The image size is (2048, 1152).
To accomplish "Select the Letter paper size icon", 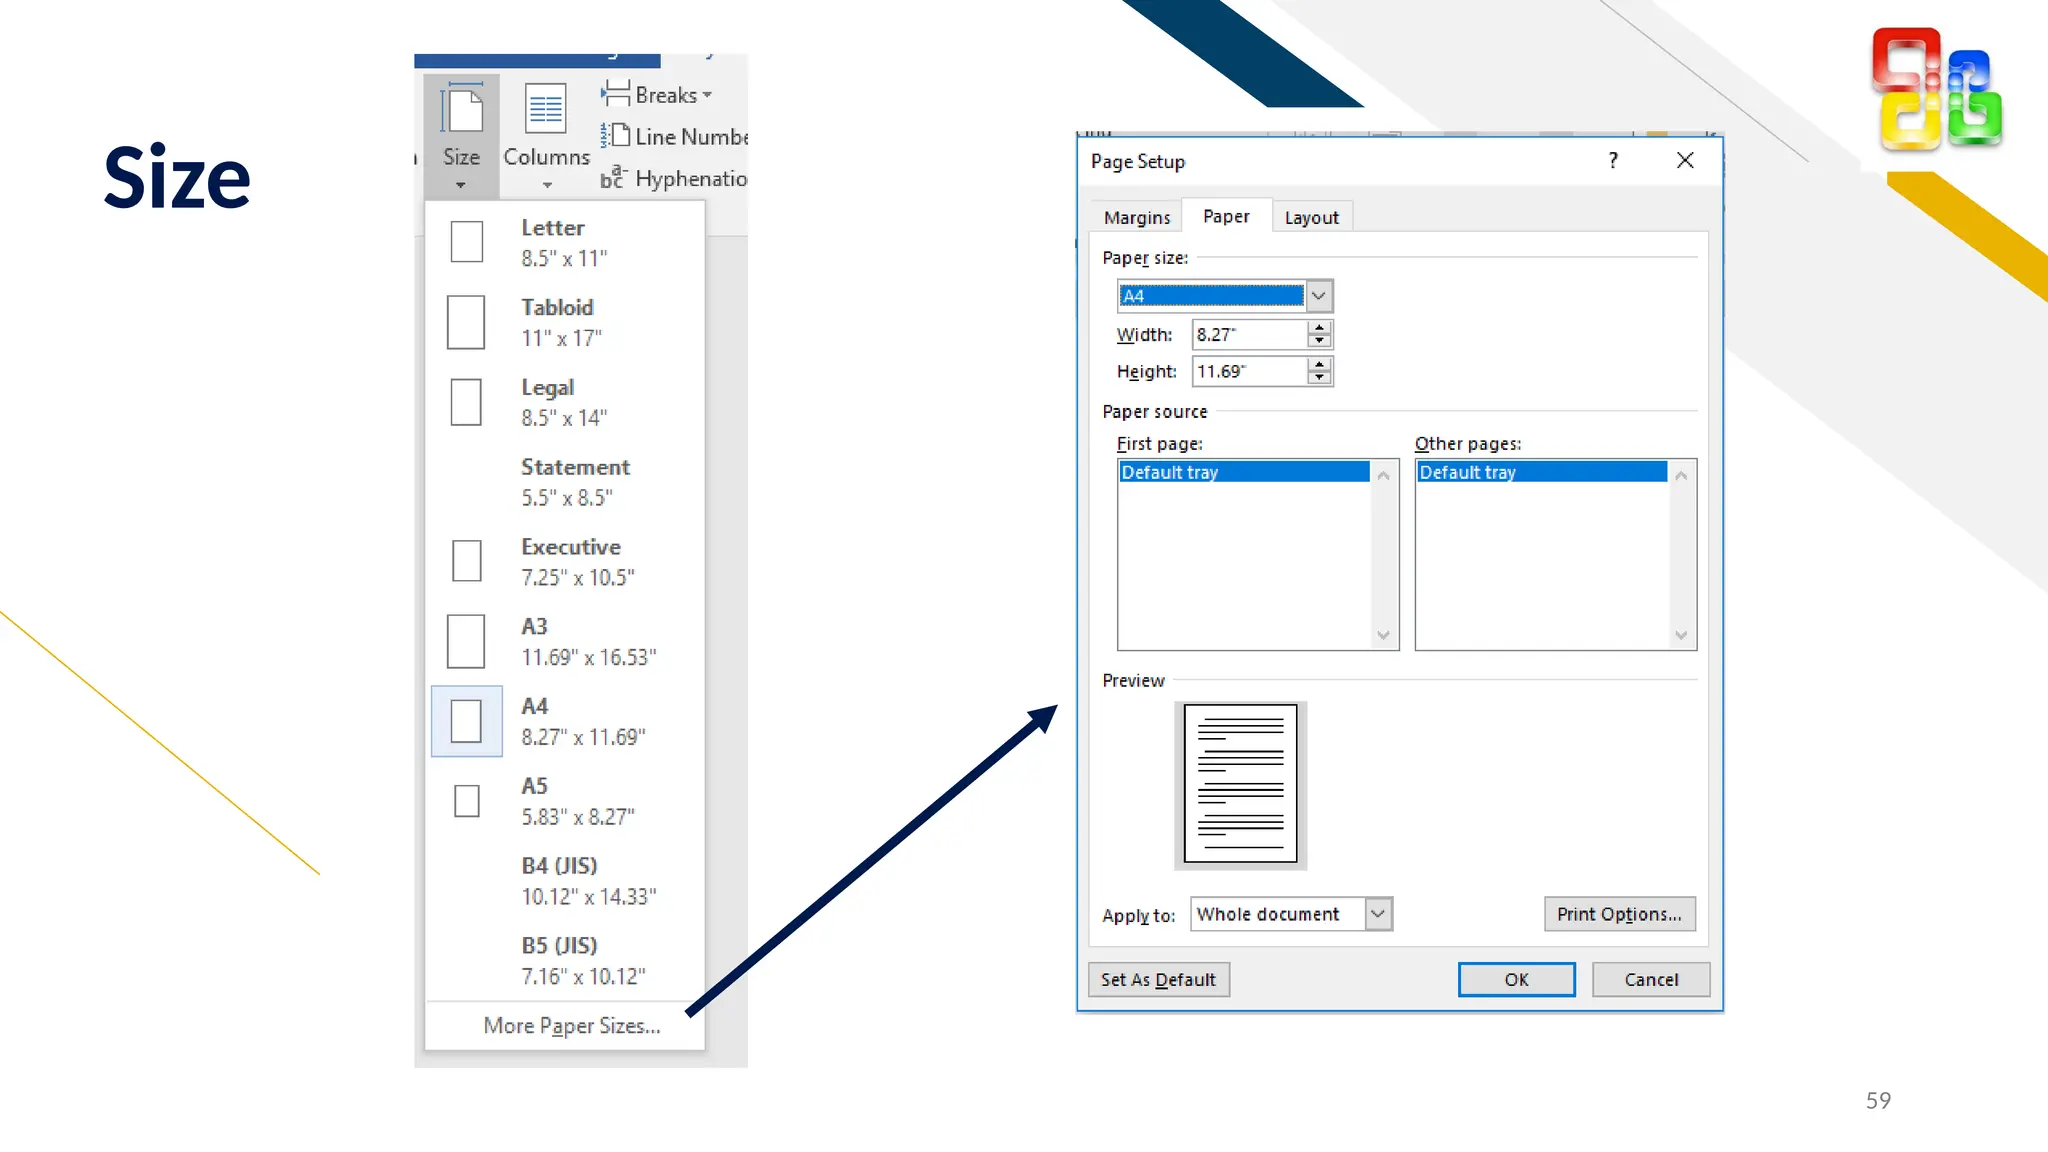I will coord(467,242).
